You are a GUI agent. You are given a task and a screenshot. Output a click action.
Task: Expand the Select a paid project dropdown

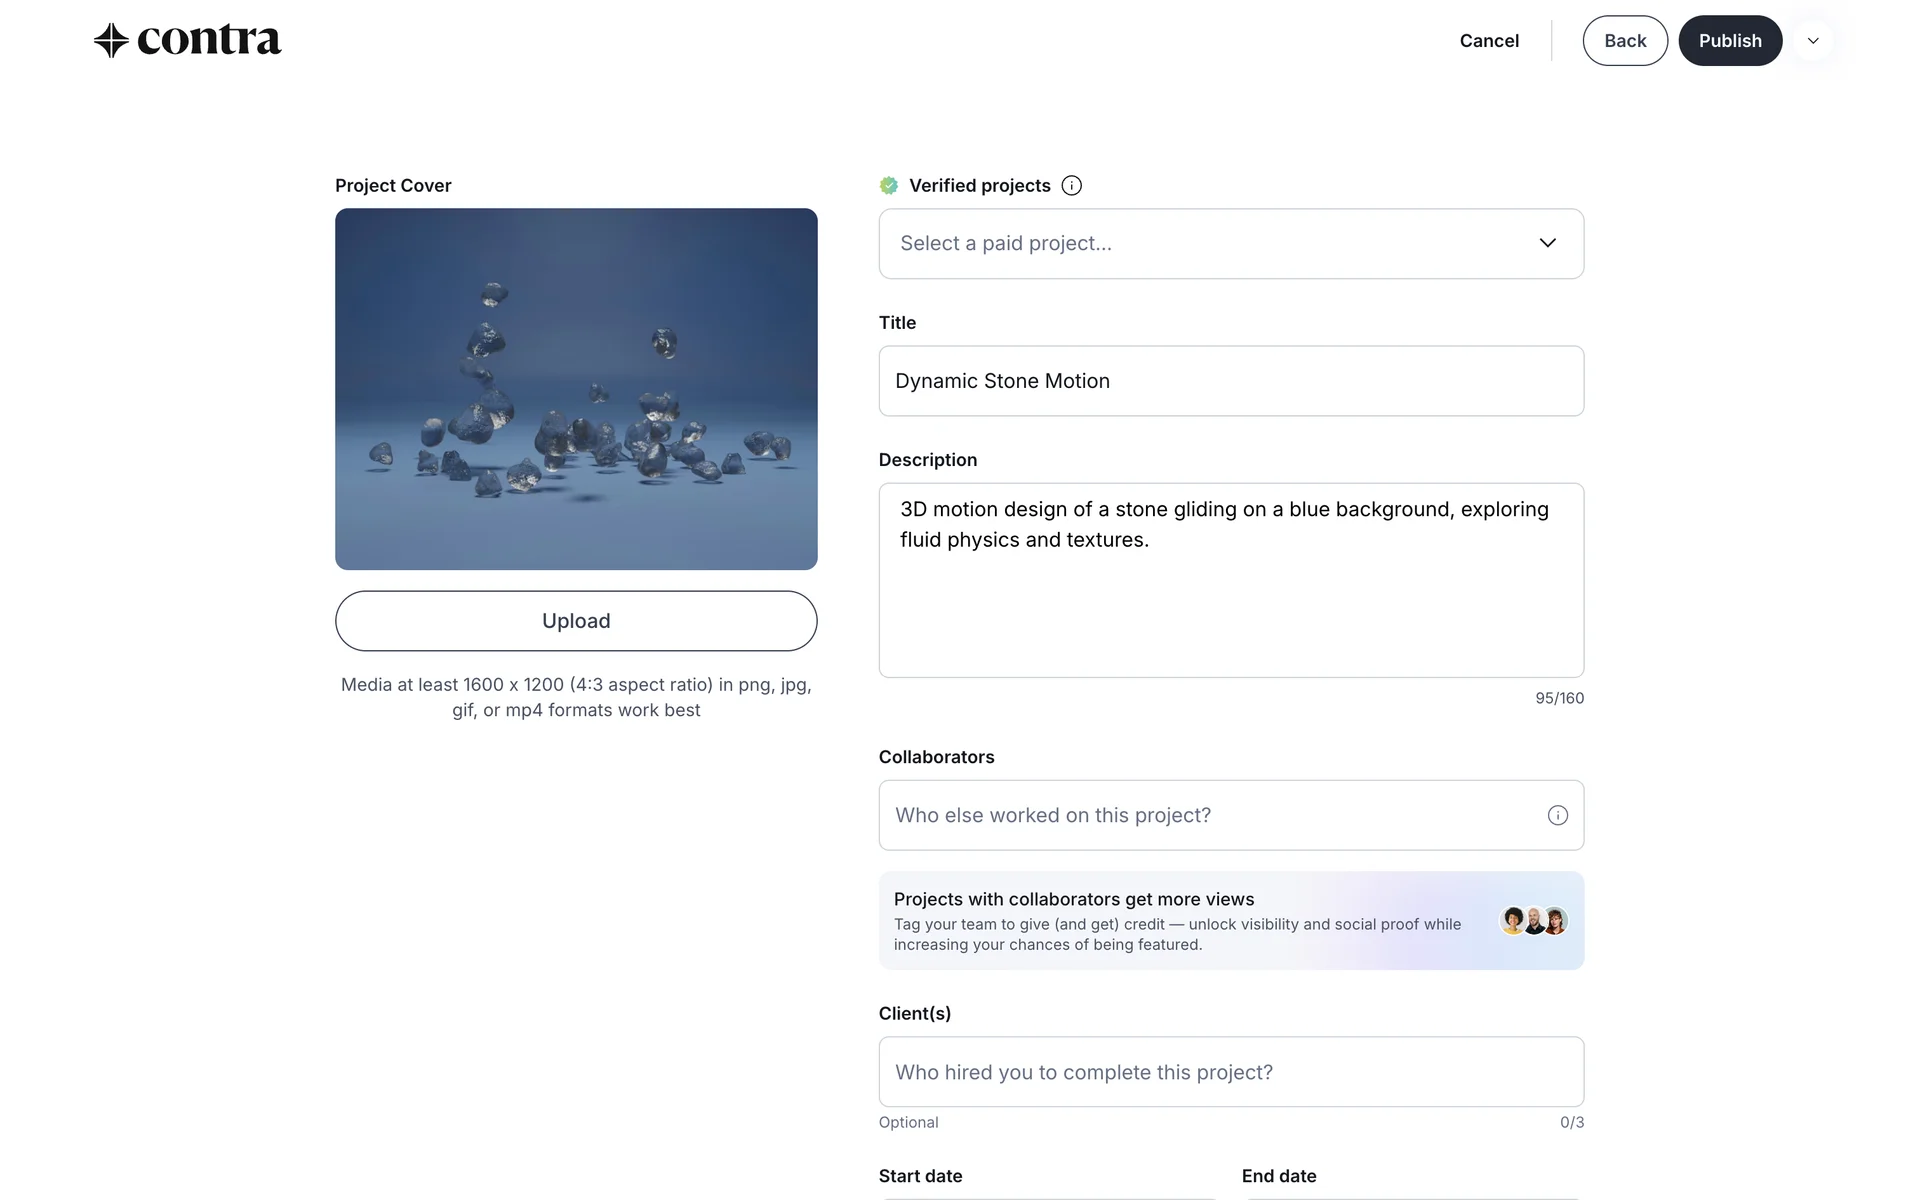(x=1200, y=243)
